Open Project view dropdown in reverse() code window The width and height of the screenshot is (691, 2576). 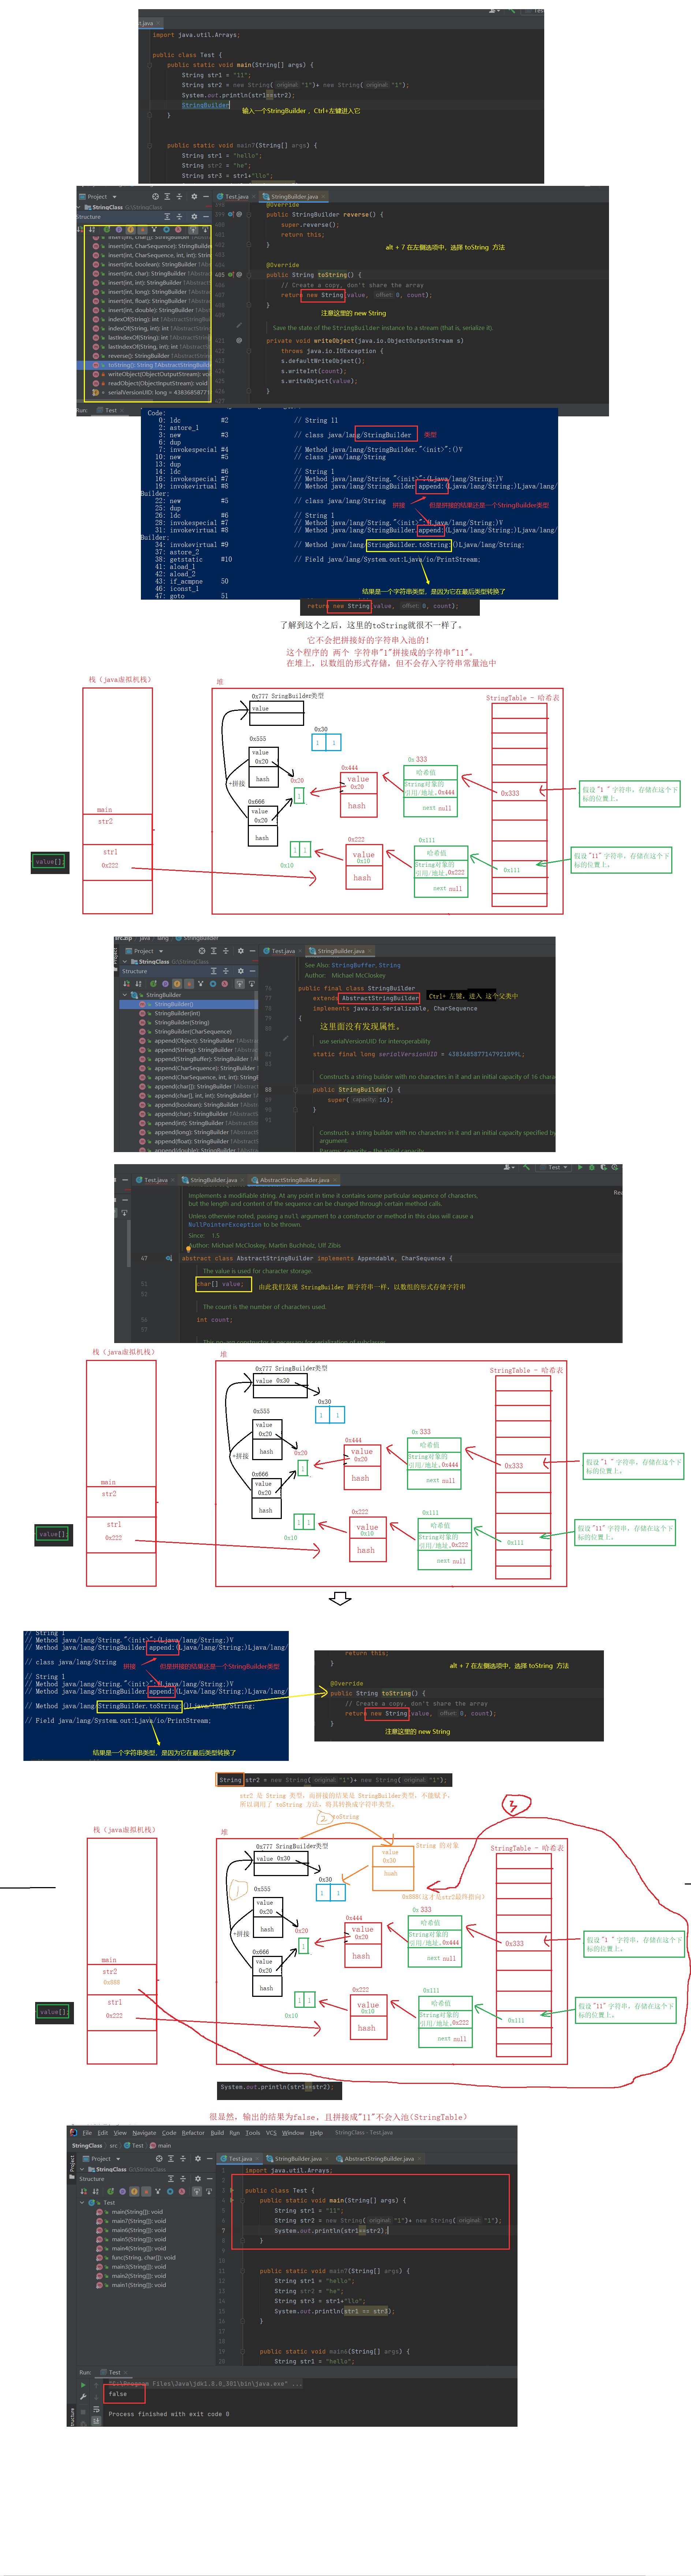click(115, 197)
